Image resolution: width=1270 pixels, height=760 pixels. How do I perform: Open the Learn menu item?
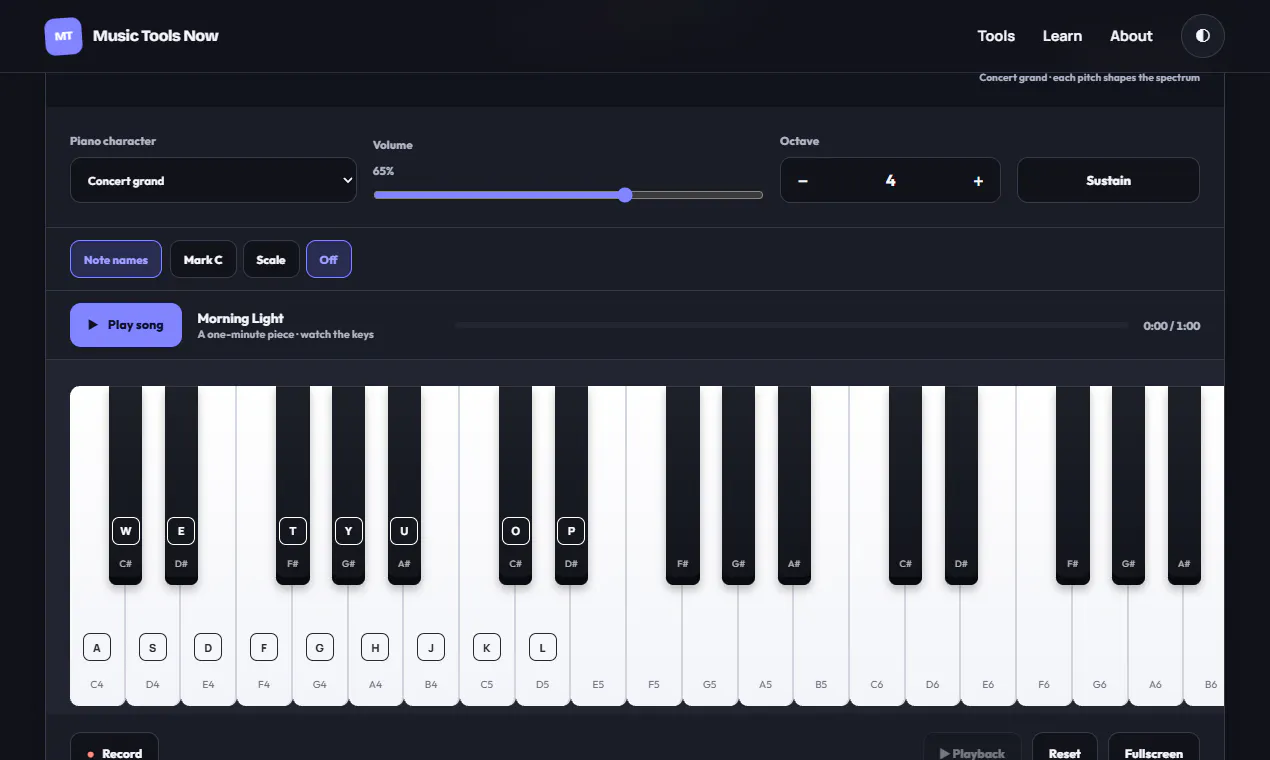pos(1062,36)
